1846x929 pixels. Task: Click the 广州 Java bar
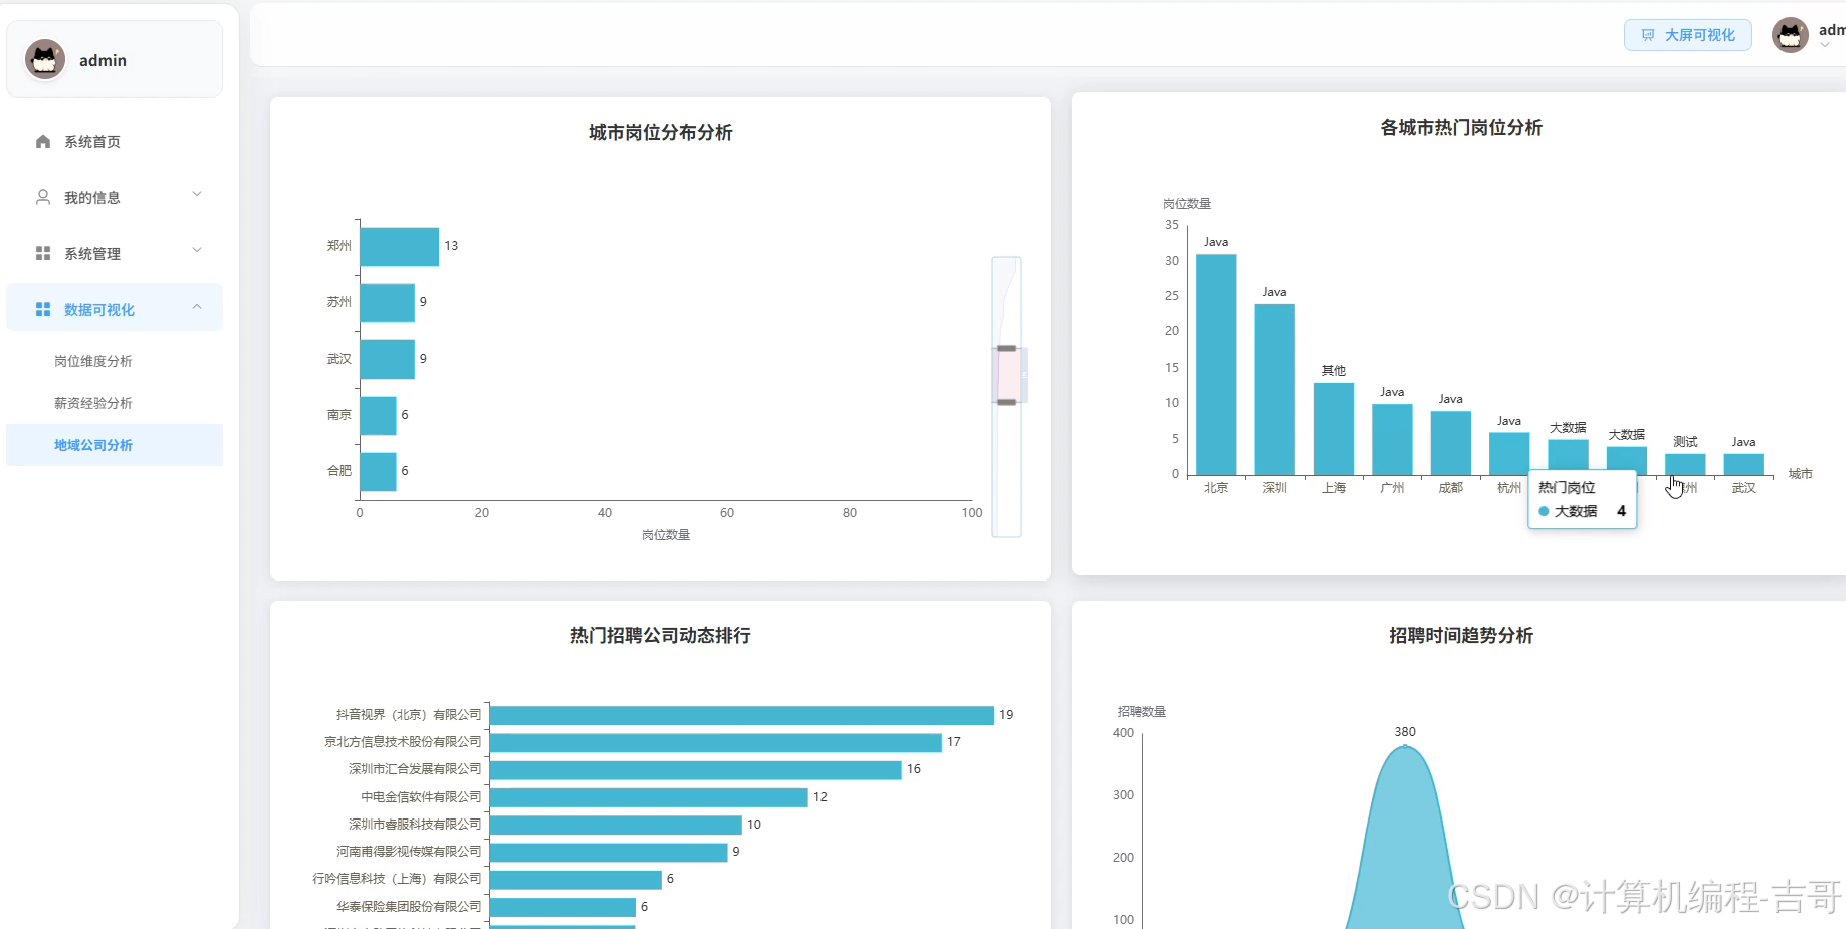pos(1392,439)
